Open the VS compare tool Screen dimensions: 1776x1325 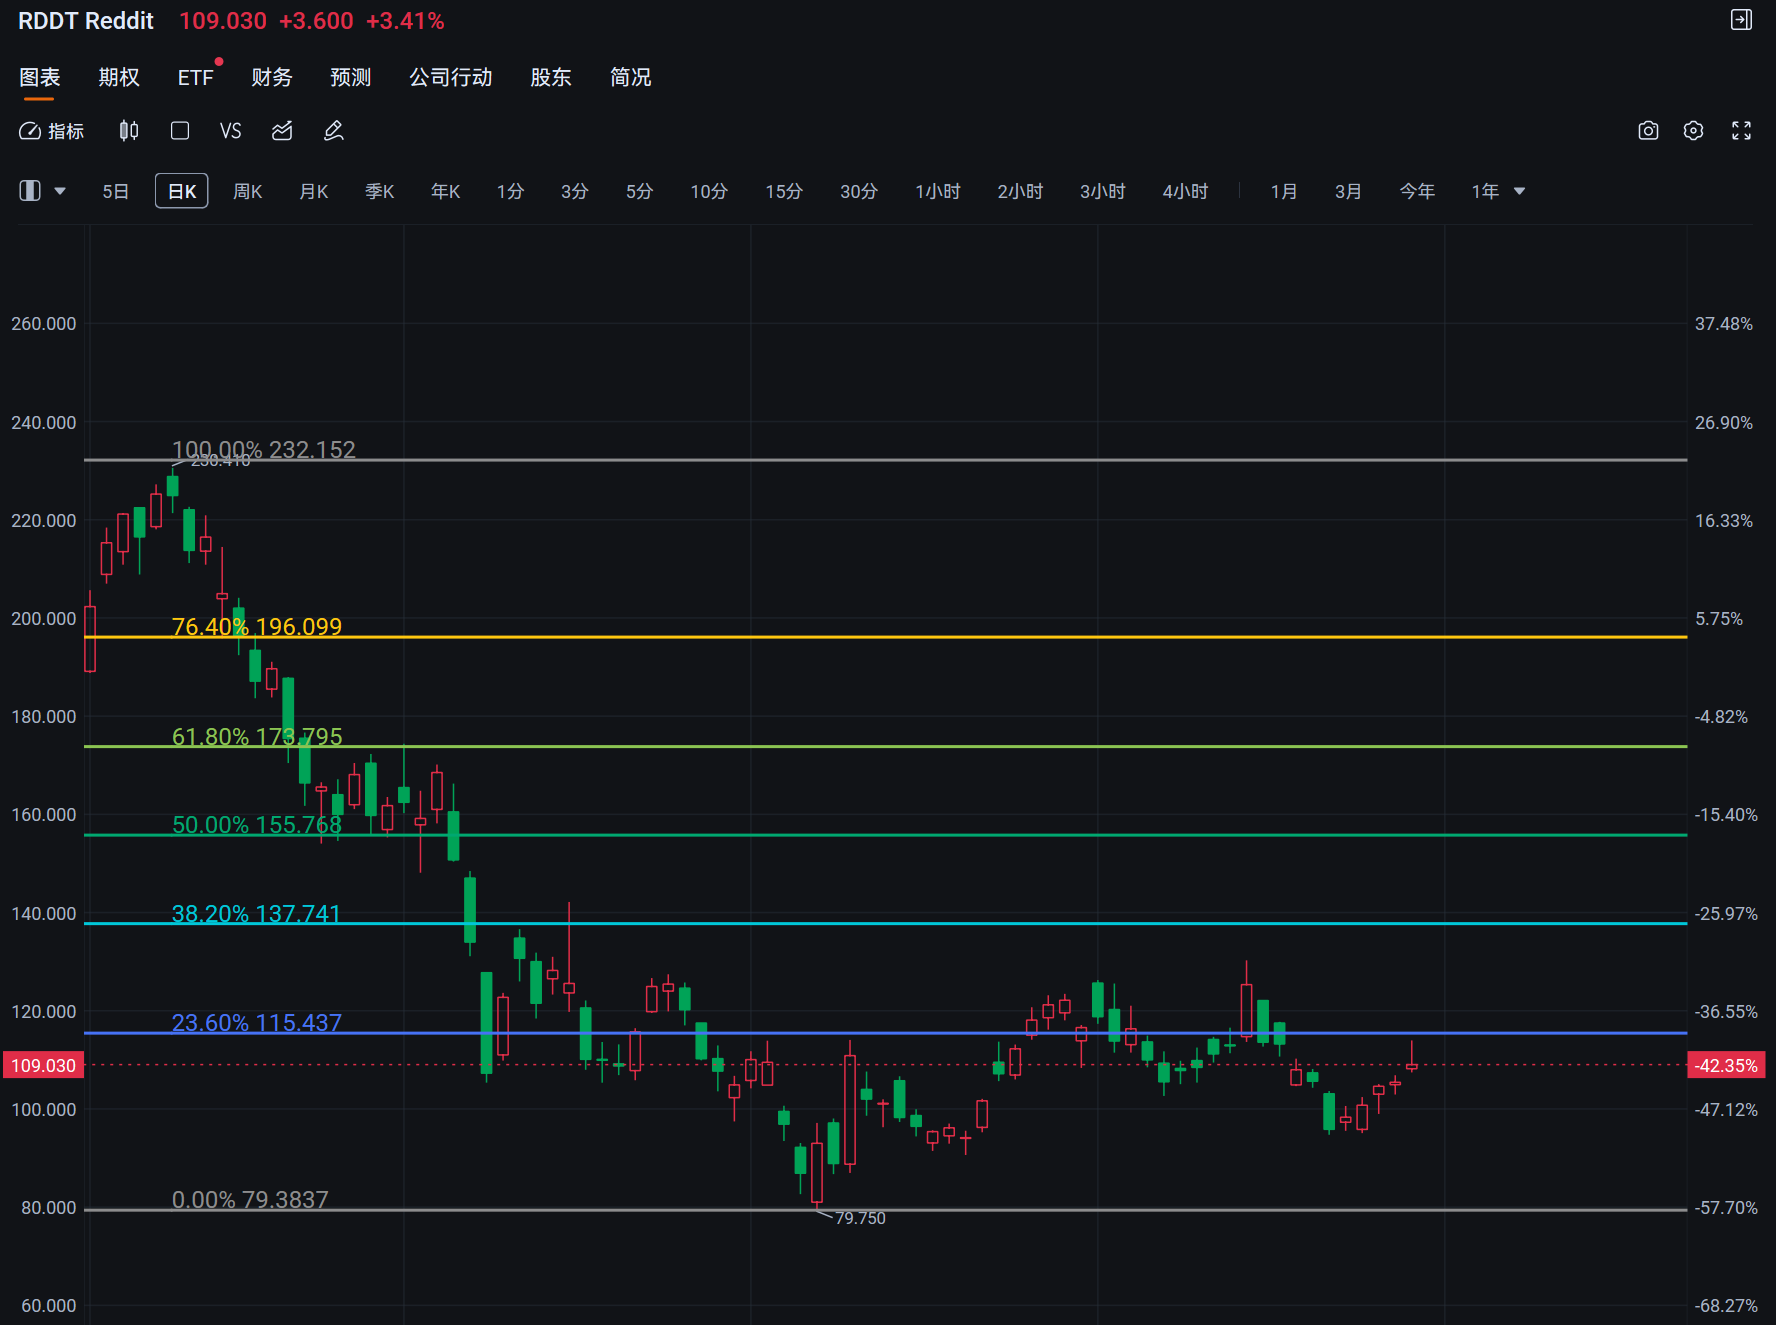pyautogui.click(x=231, y=131)
